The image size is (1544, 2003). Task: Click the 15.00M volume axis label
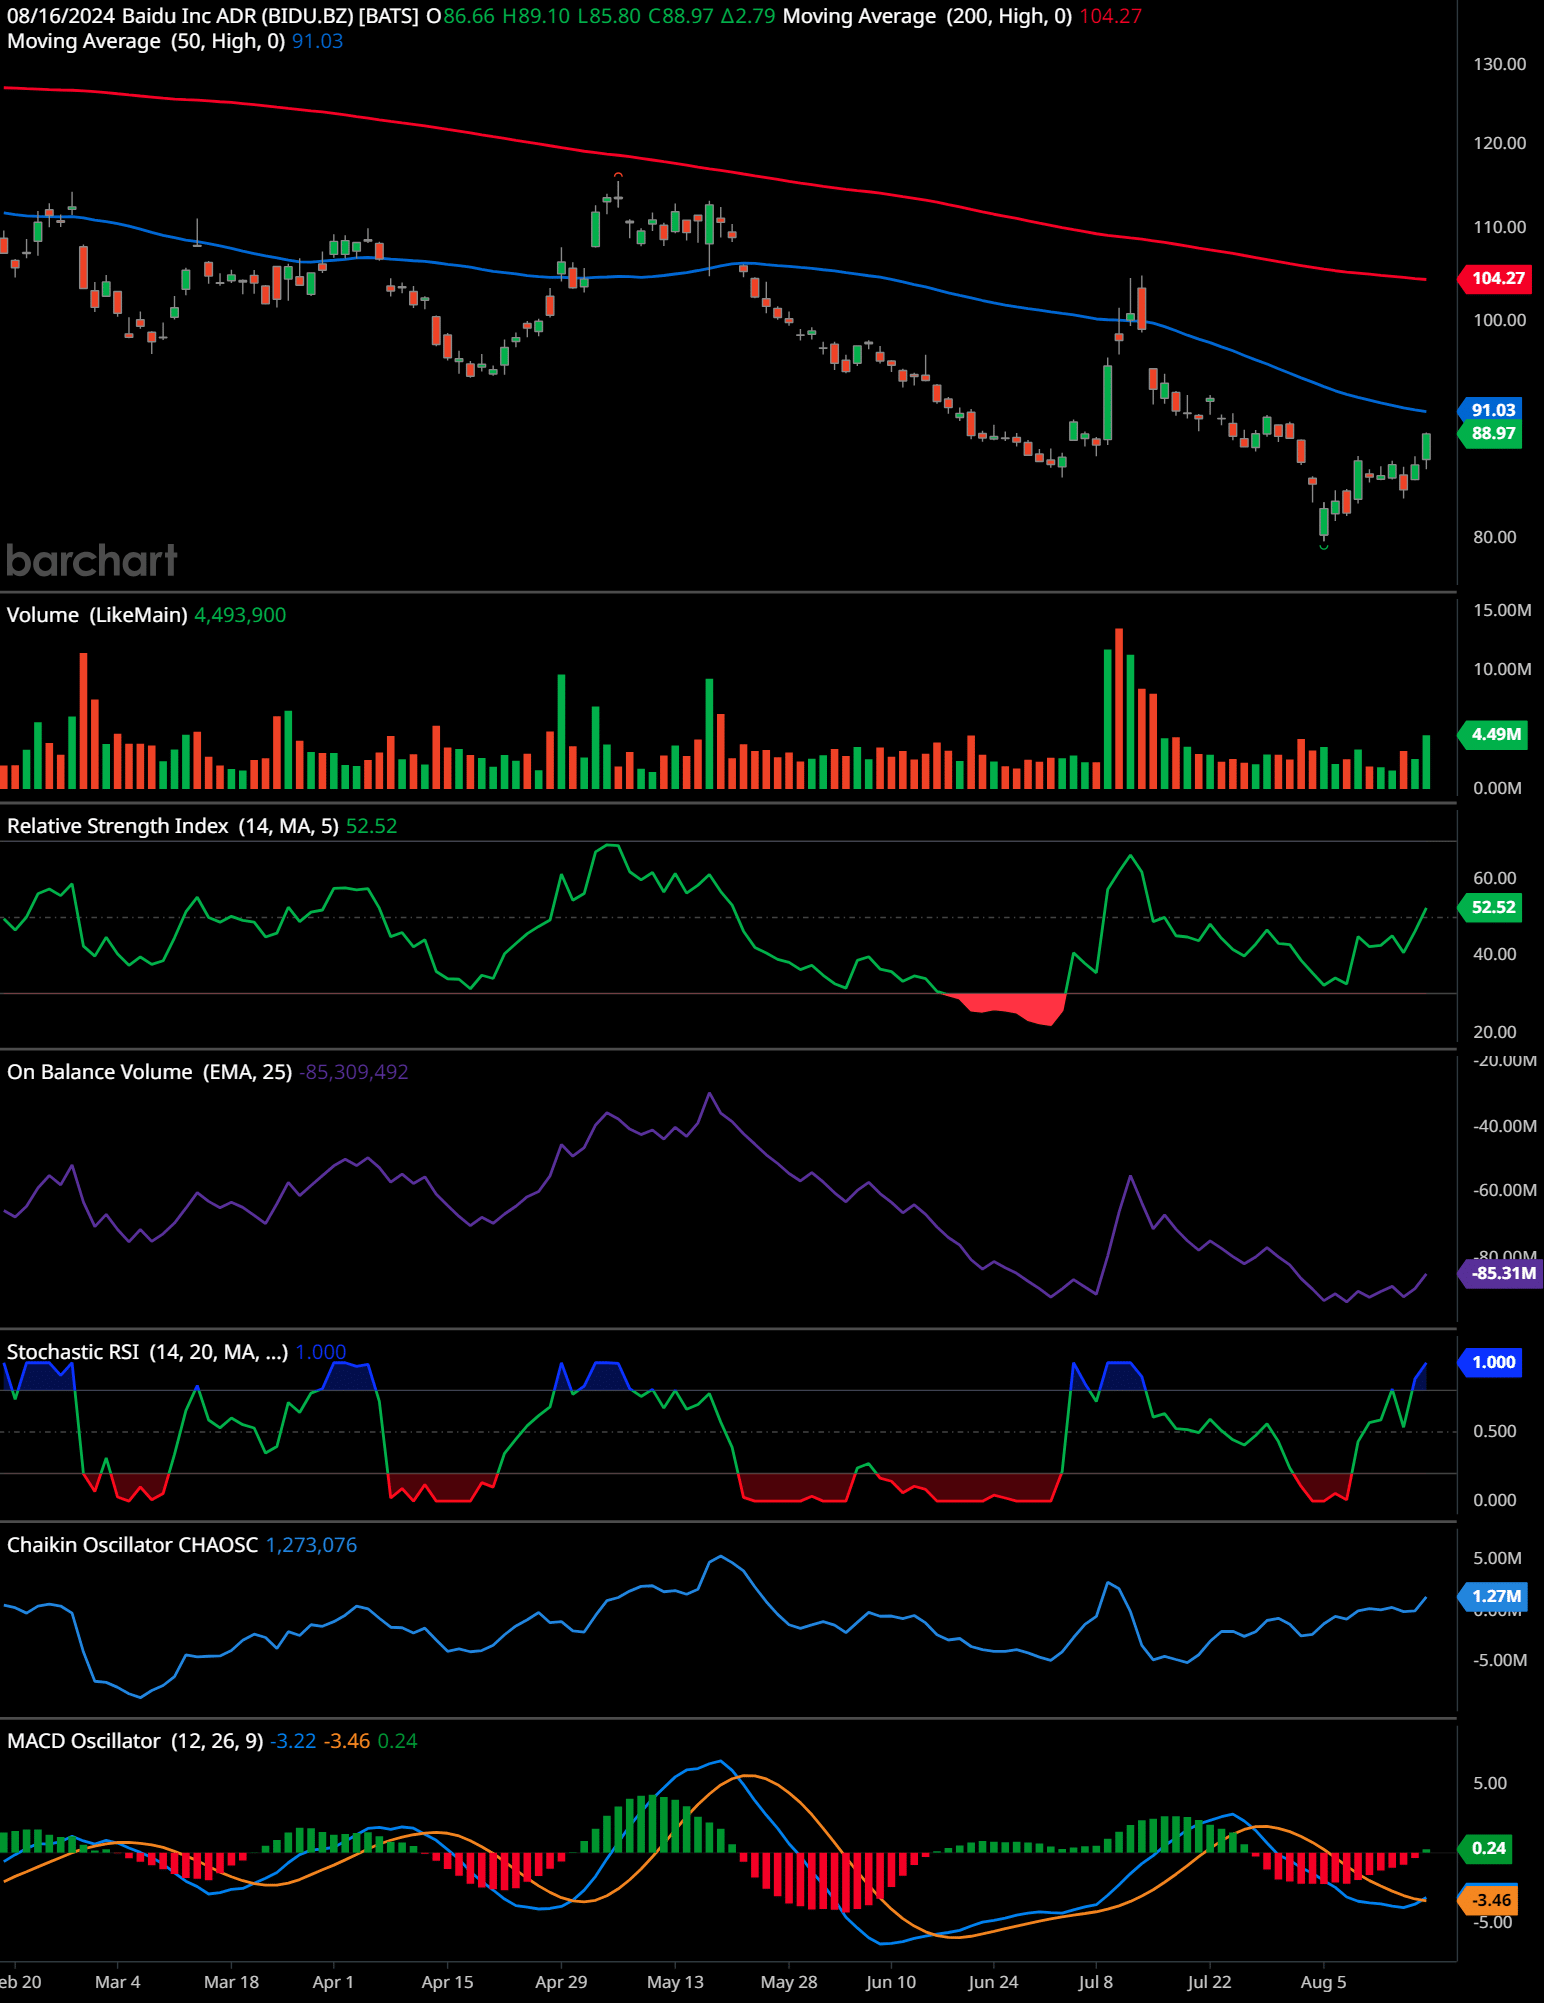click(x=1502, y=610)
